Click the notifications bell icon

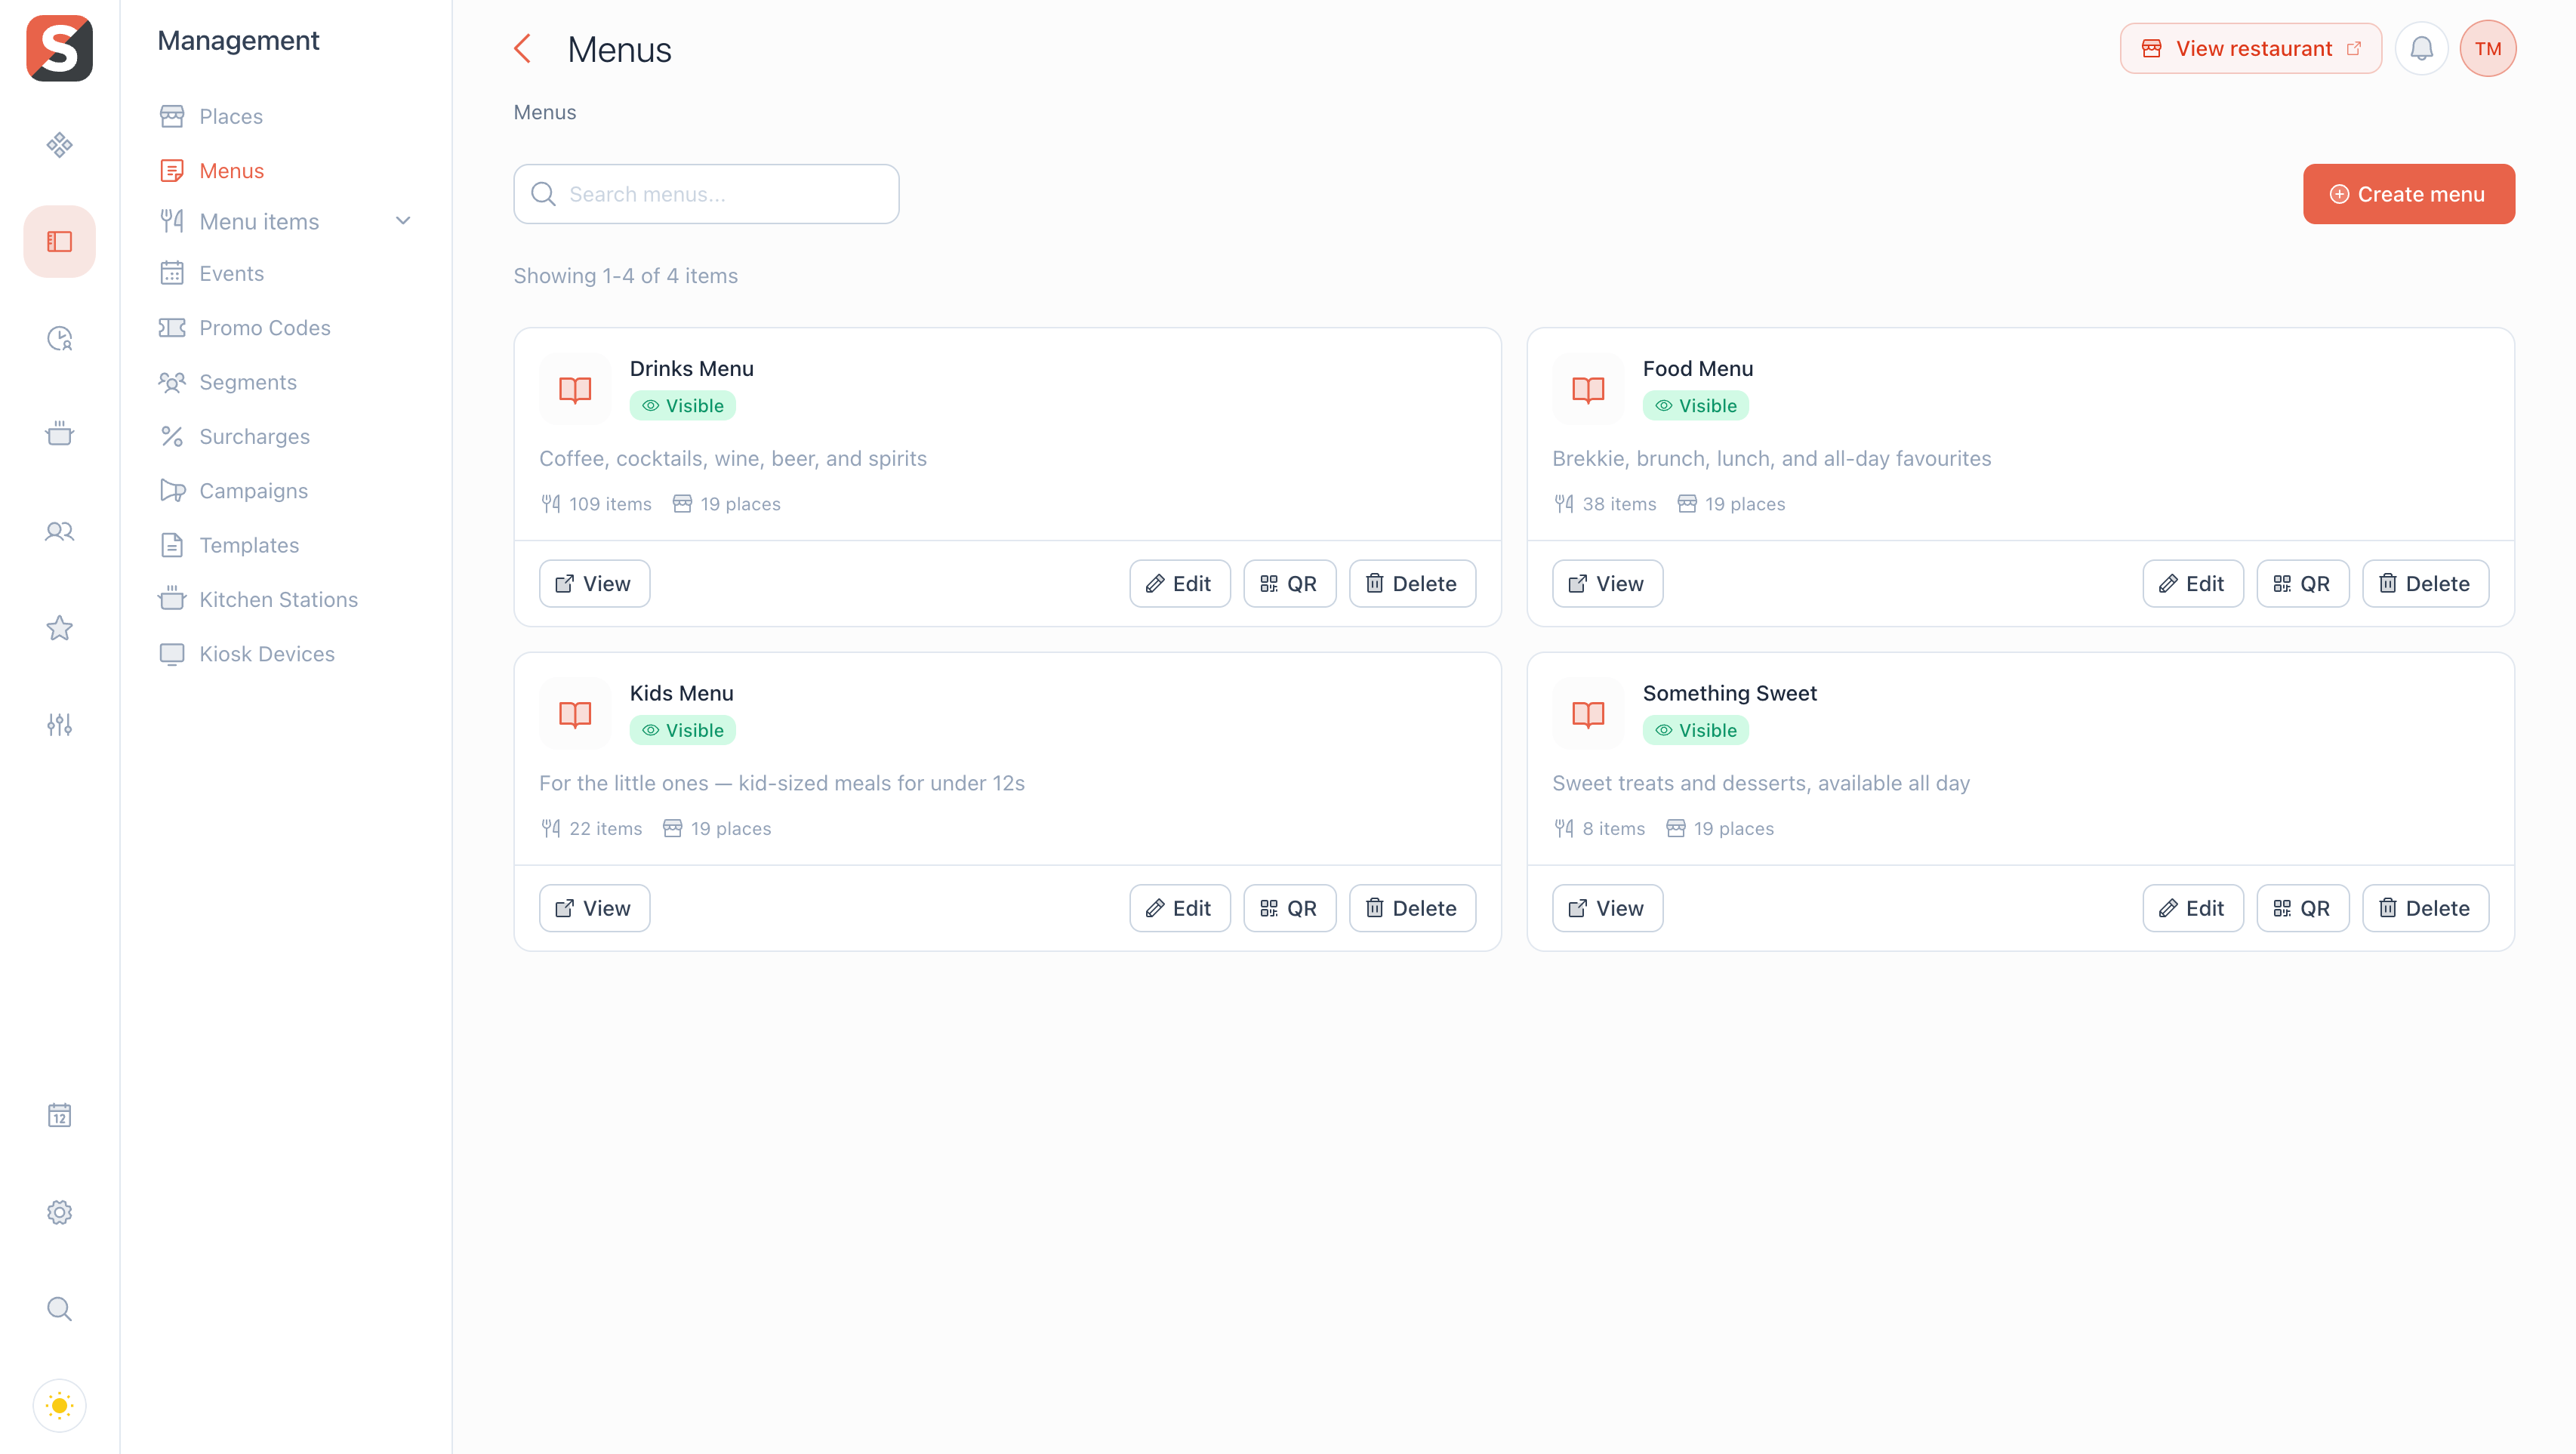point(2420,48)
